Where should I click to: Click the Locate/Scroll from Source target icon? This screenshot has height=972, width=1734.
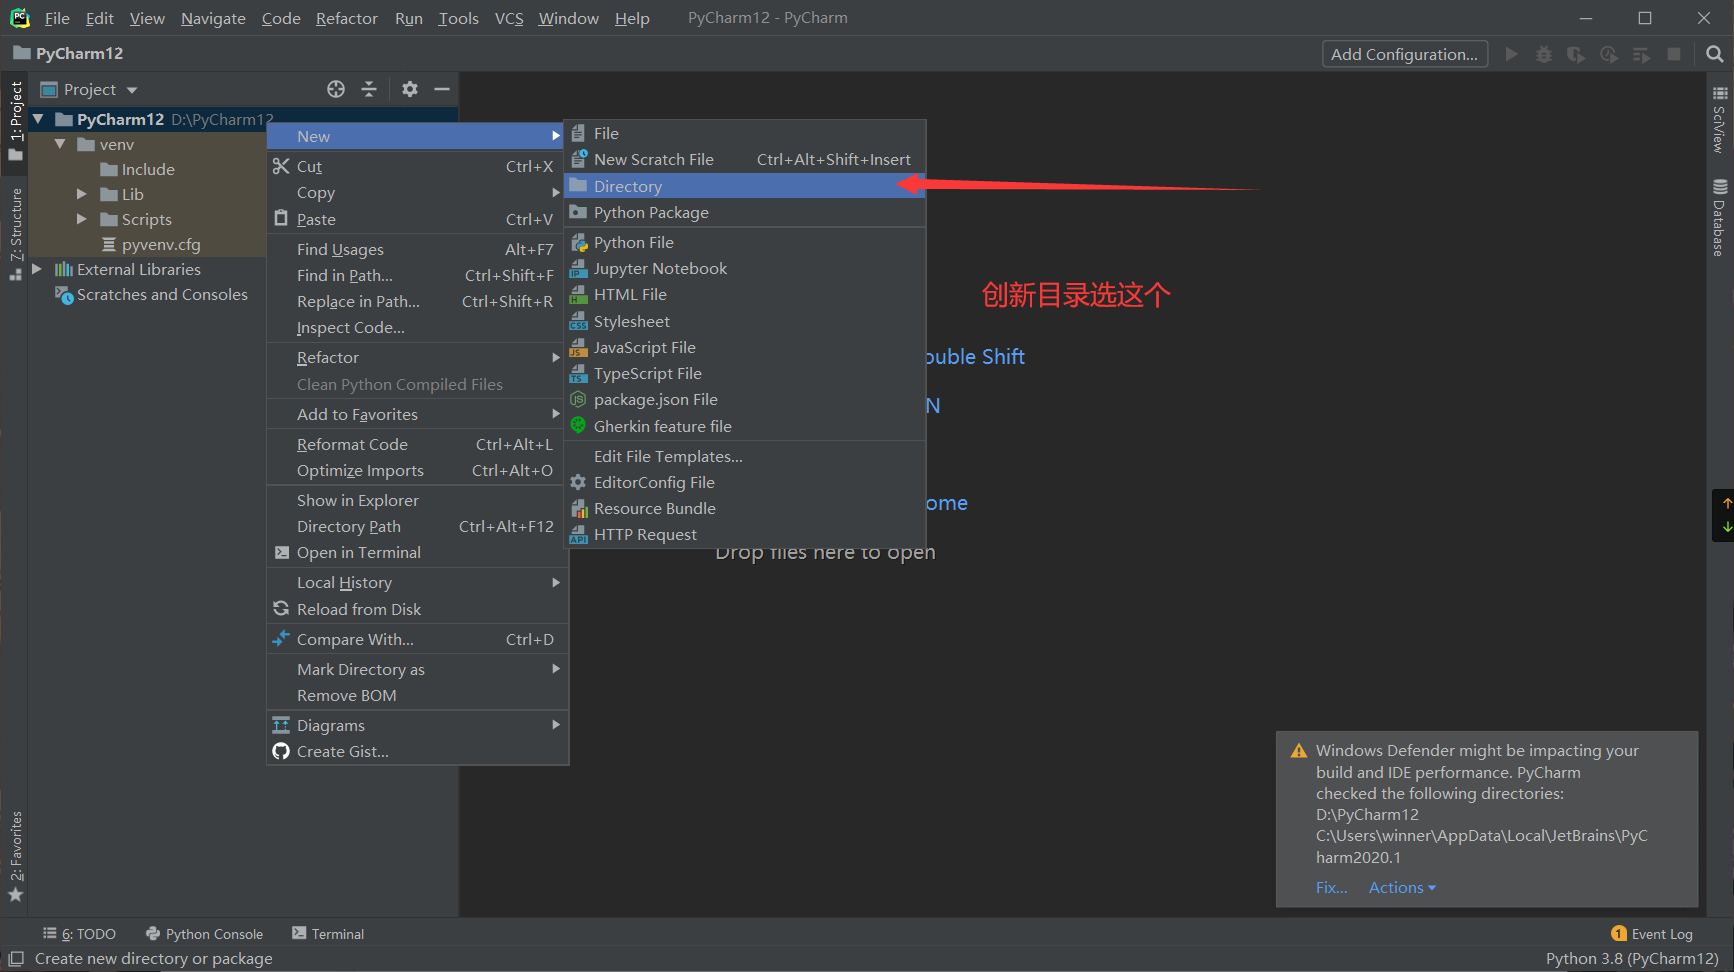(x=336, y=89)
